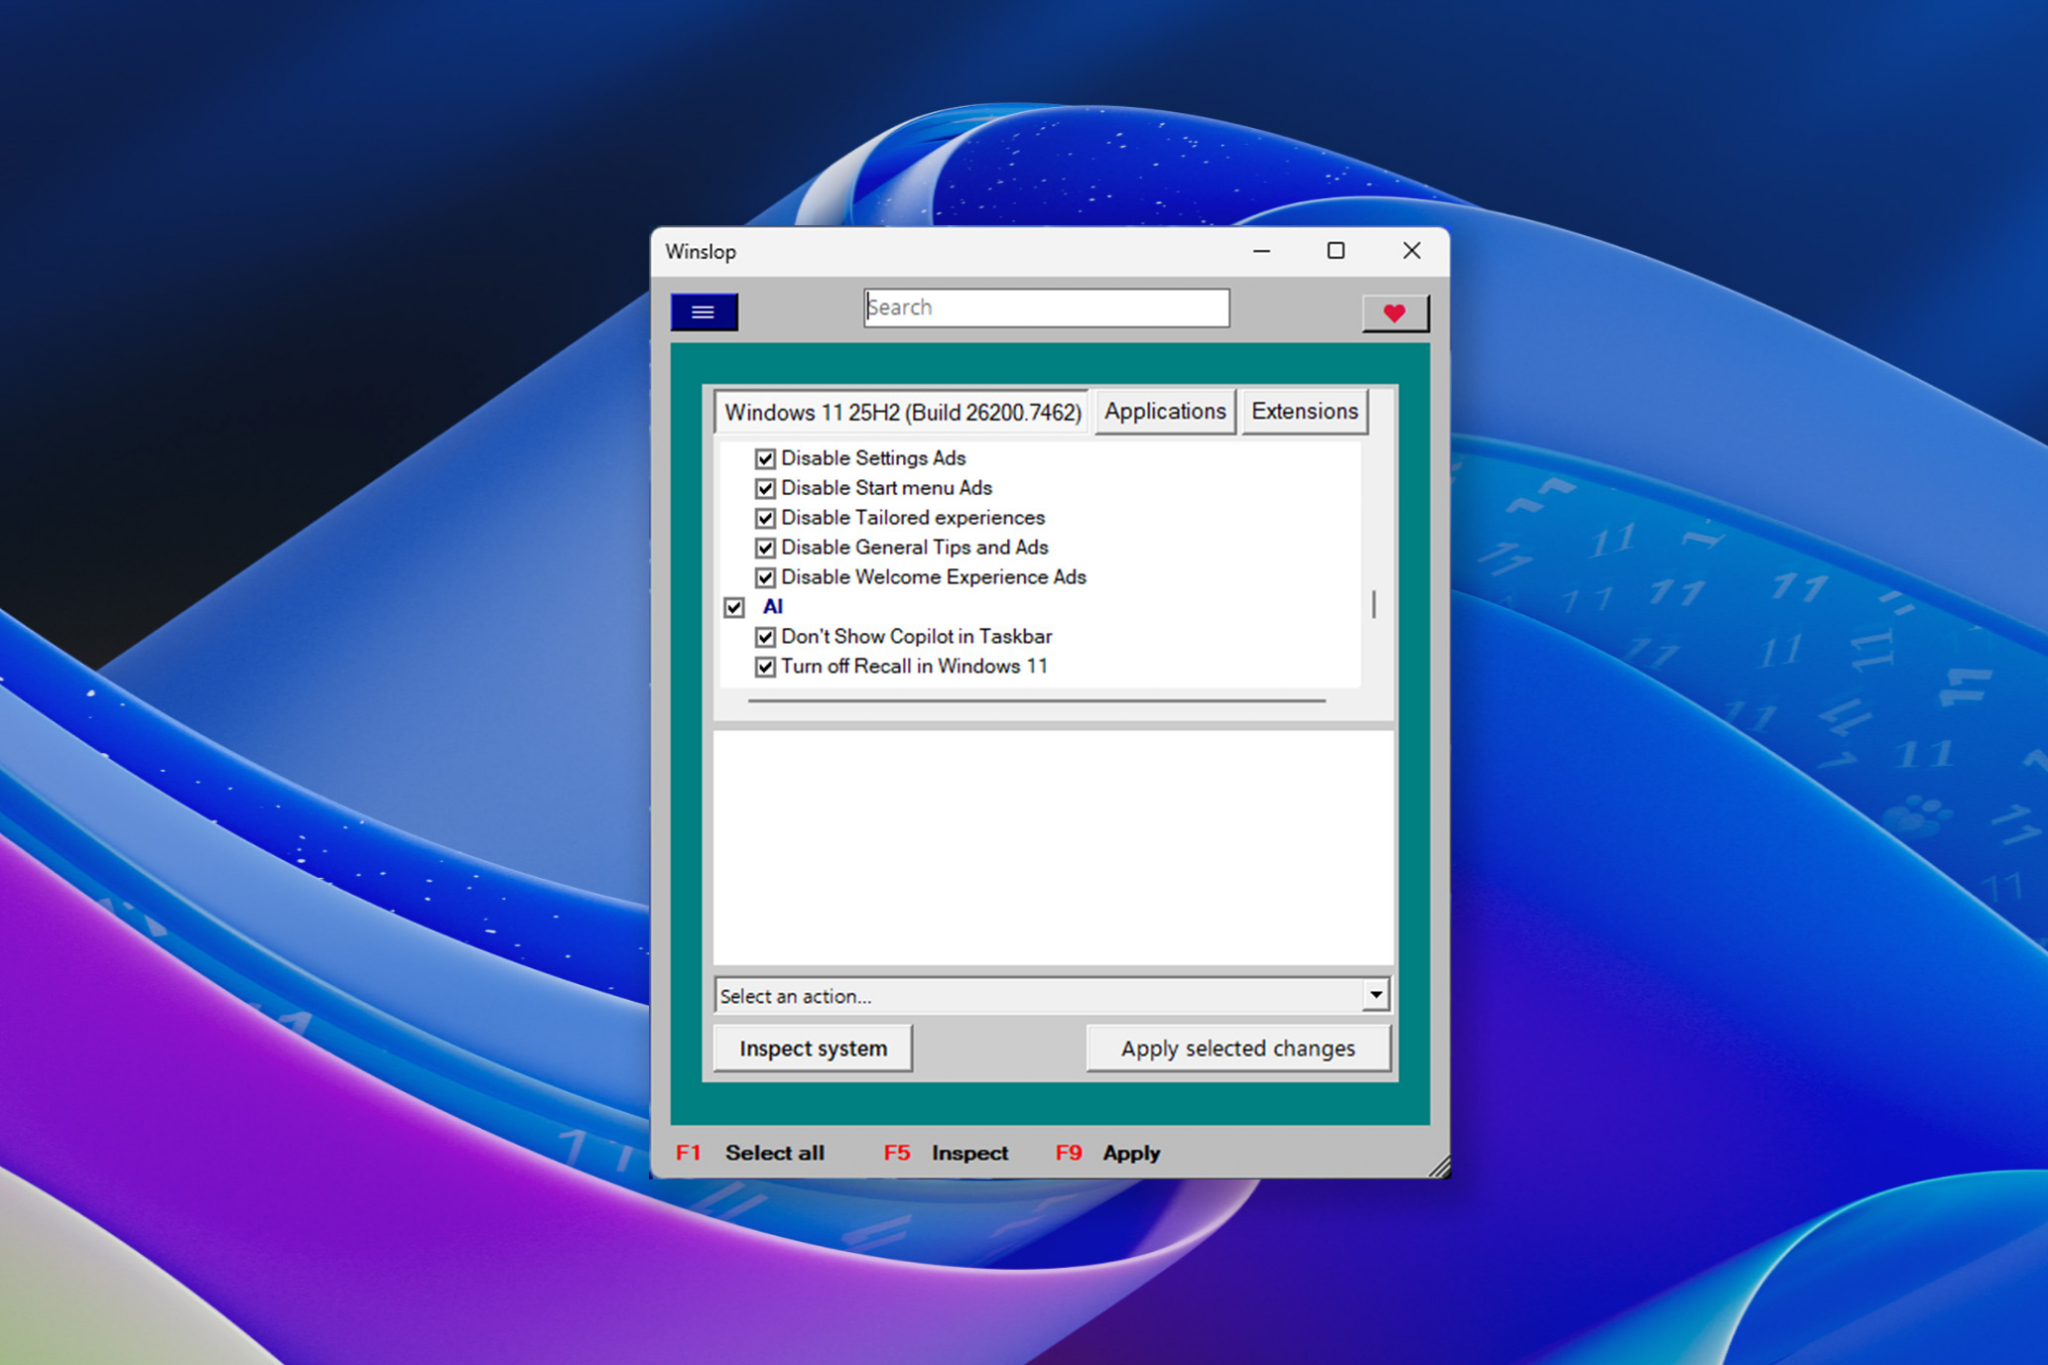2048x1365 pixels.
Task: Toggle Disable Tailored experiences
Action: 765,518
